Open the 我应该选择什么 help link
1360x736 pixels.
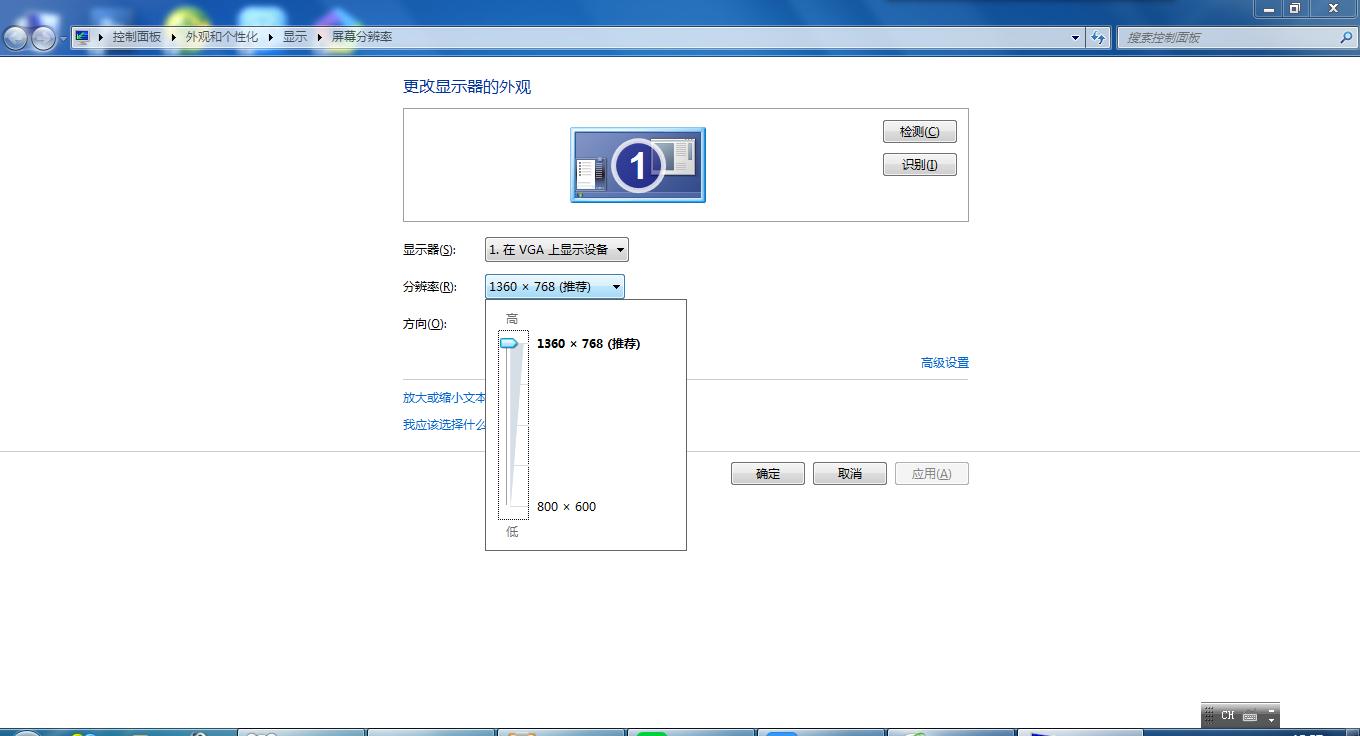click(x=444, y=425)
